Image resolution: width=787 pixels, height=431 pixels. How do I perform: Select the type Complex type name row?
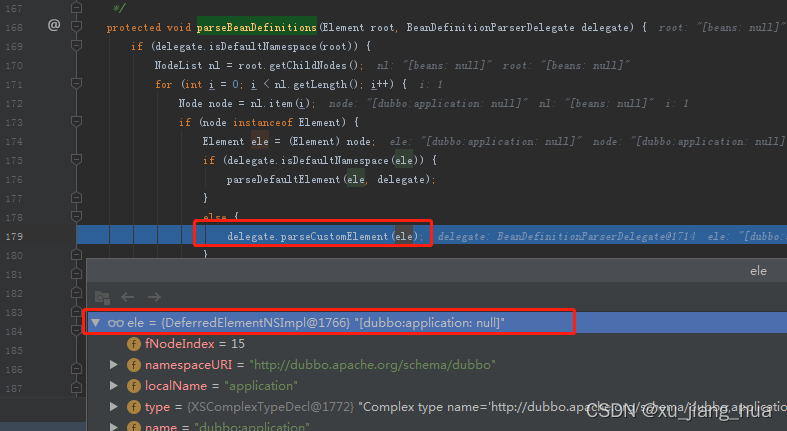tap(436, 407)
